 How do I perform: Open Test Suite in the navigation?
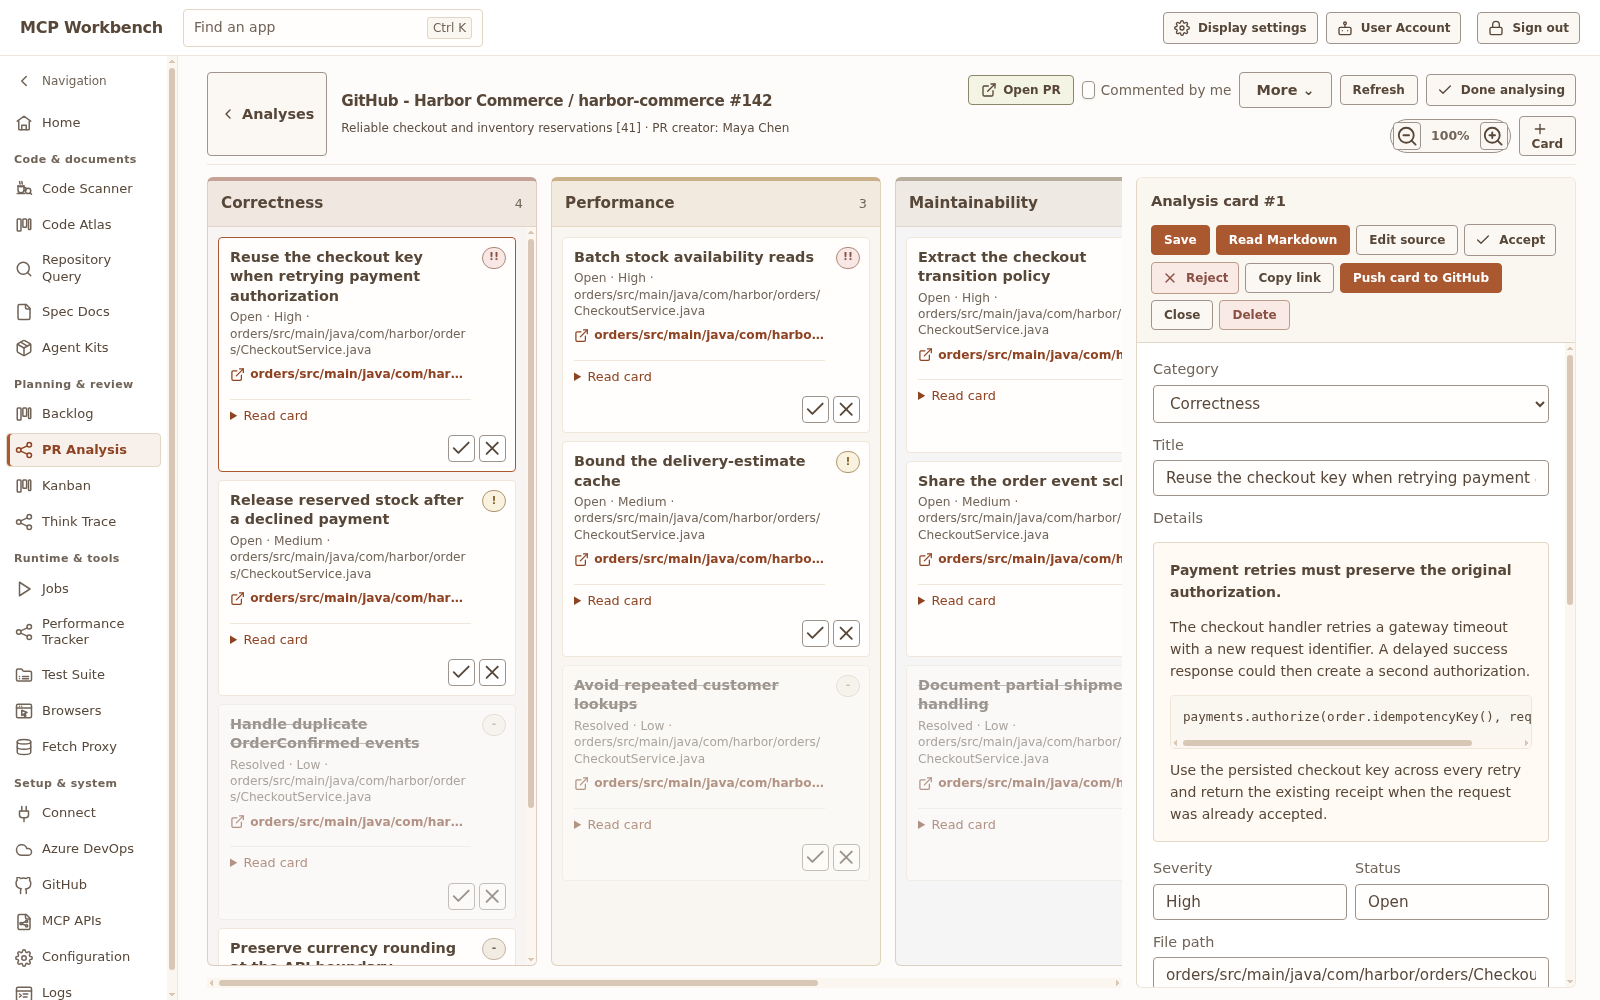[x=84, y=675]
